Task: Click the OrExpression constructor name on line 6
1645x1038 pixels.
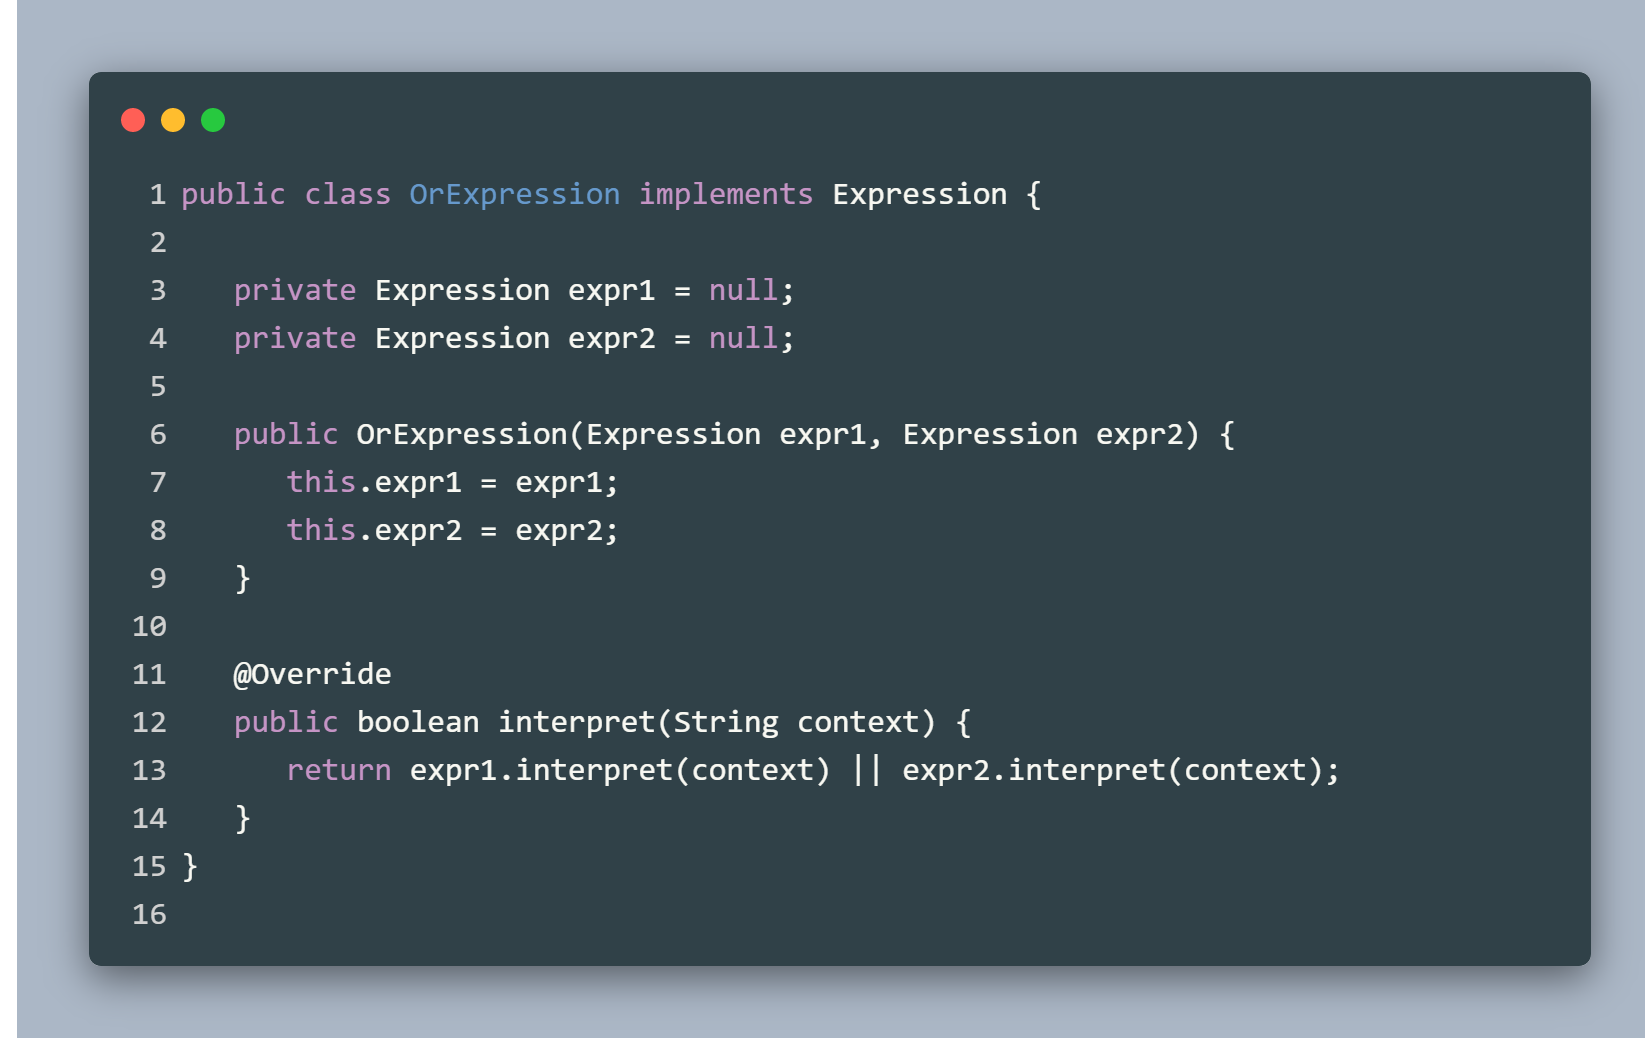Action: [462, 434]
